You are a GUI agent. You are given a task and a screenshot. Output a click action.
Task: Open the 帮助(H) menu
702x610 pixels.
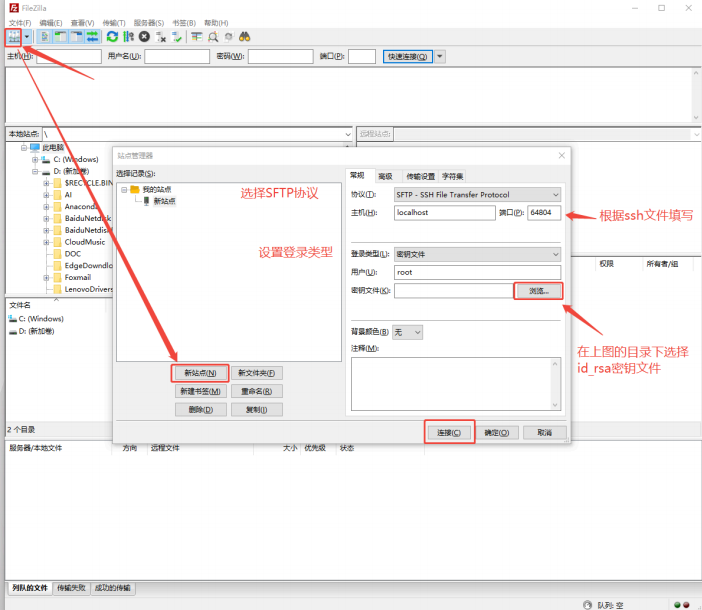click(216, 23)
